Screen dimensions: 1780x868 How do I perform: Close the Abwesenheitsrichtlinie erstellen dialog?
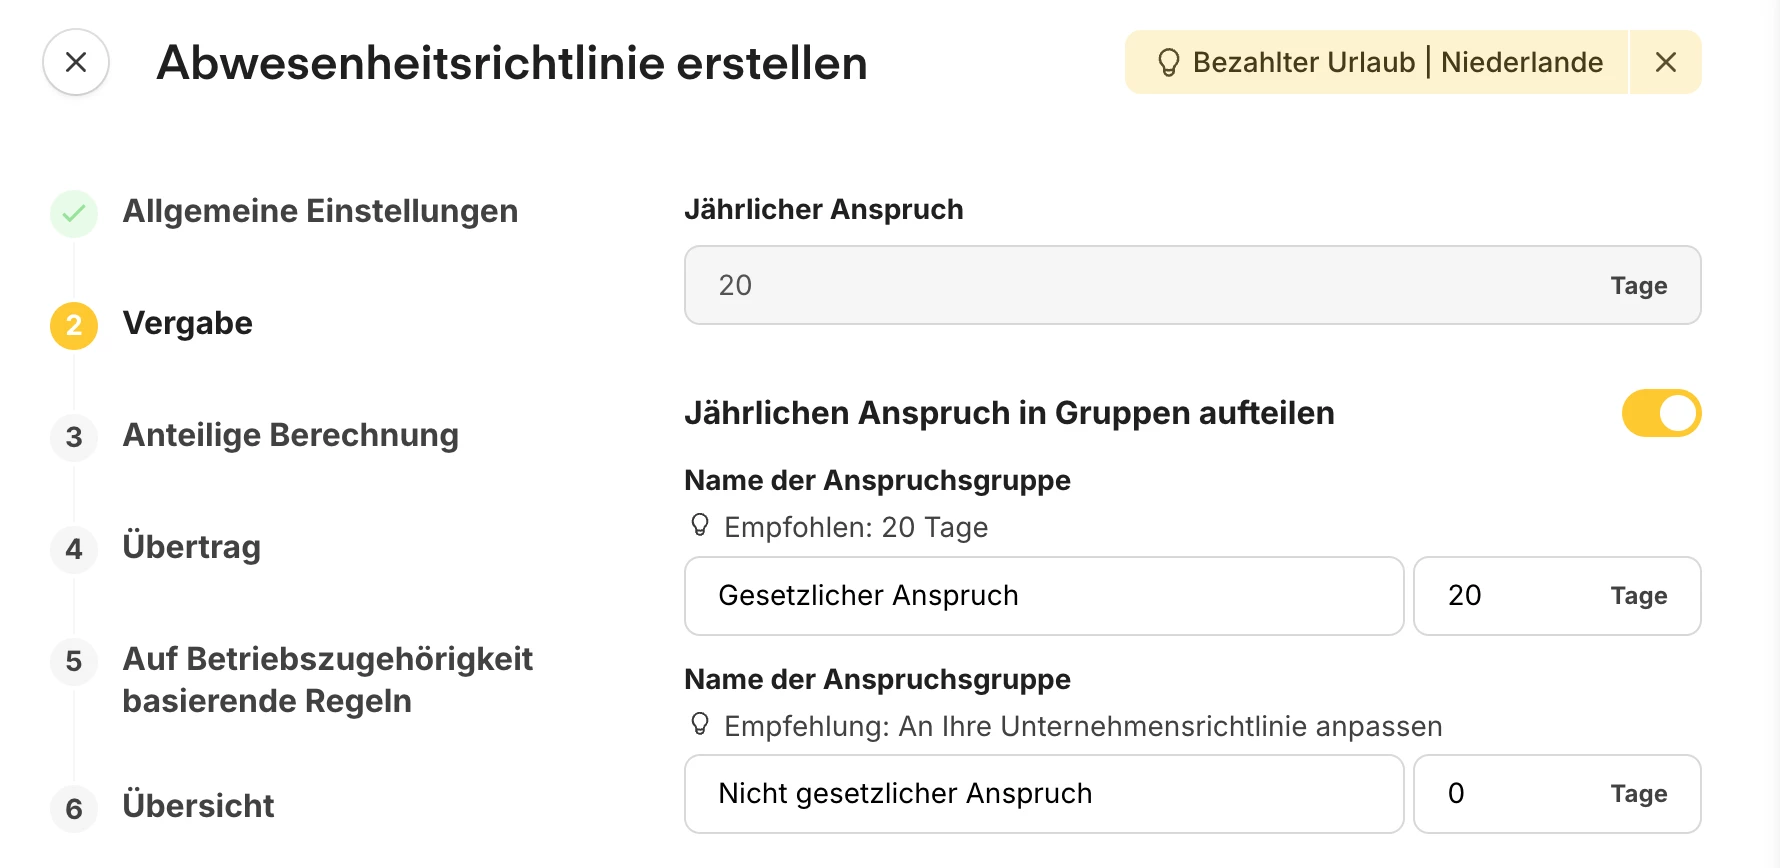pyautogui.click(x=76, y=62)
